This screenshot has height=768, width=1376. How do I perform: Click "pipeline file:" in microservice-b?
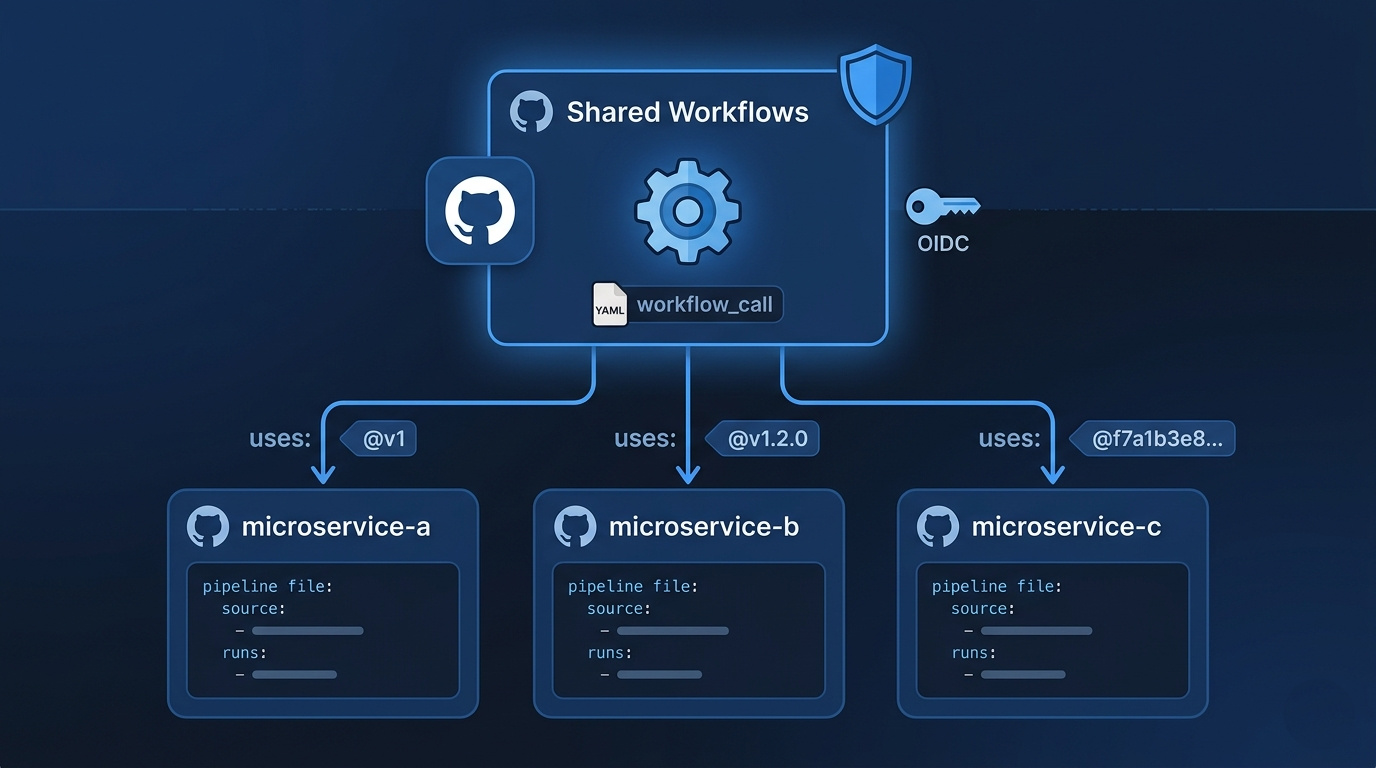pos(633,587)
